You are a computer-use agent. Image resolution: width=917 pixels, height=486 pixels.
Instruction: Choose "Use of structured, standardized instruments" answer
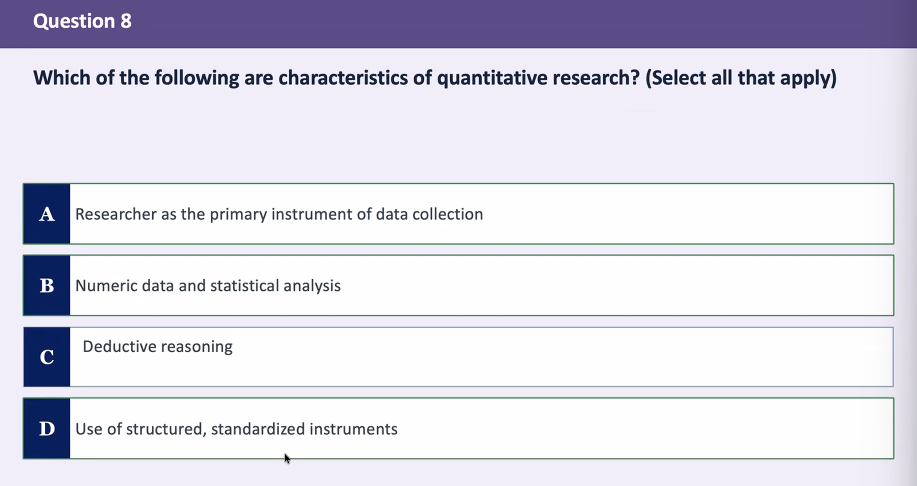click(x=458, y=429)
